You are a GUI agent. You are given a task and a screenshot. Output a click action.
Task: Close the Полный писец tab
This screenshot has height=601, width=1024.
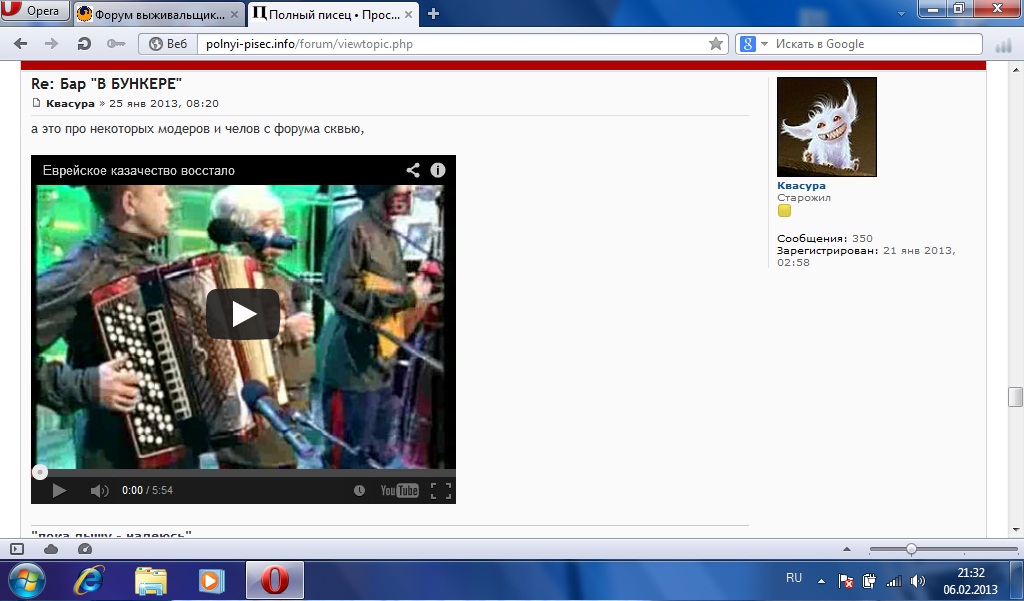[408, 14]
